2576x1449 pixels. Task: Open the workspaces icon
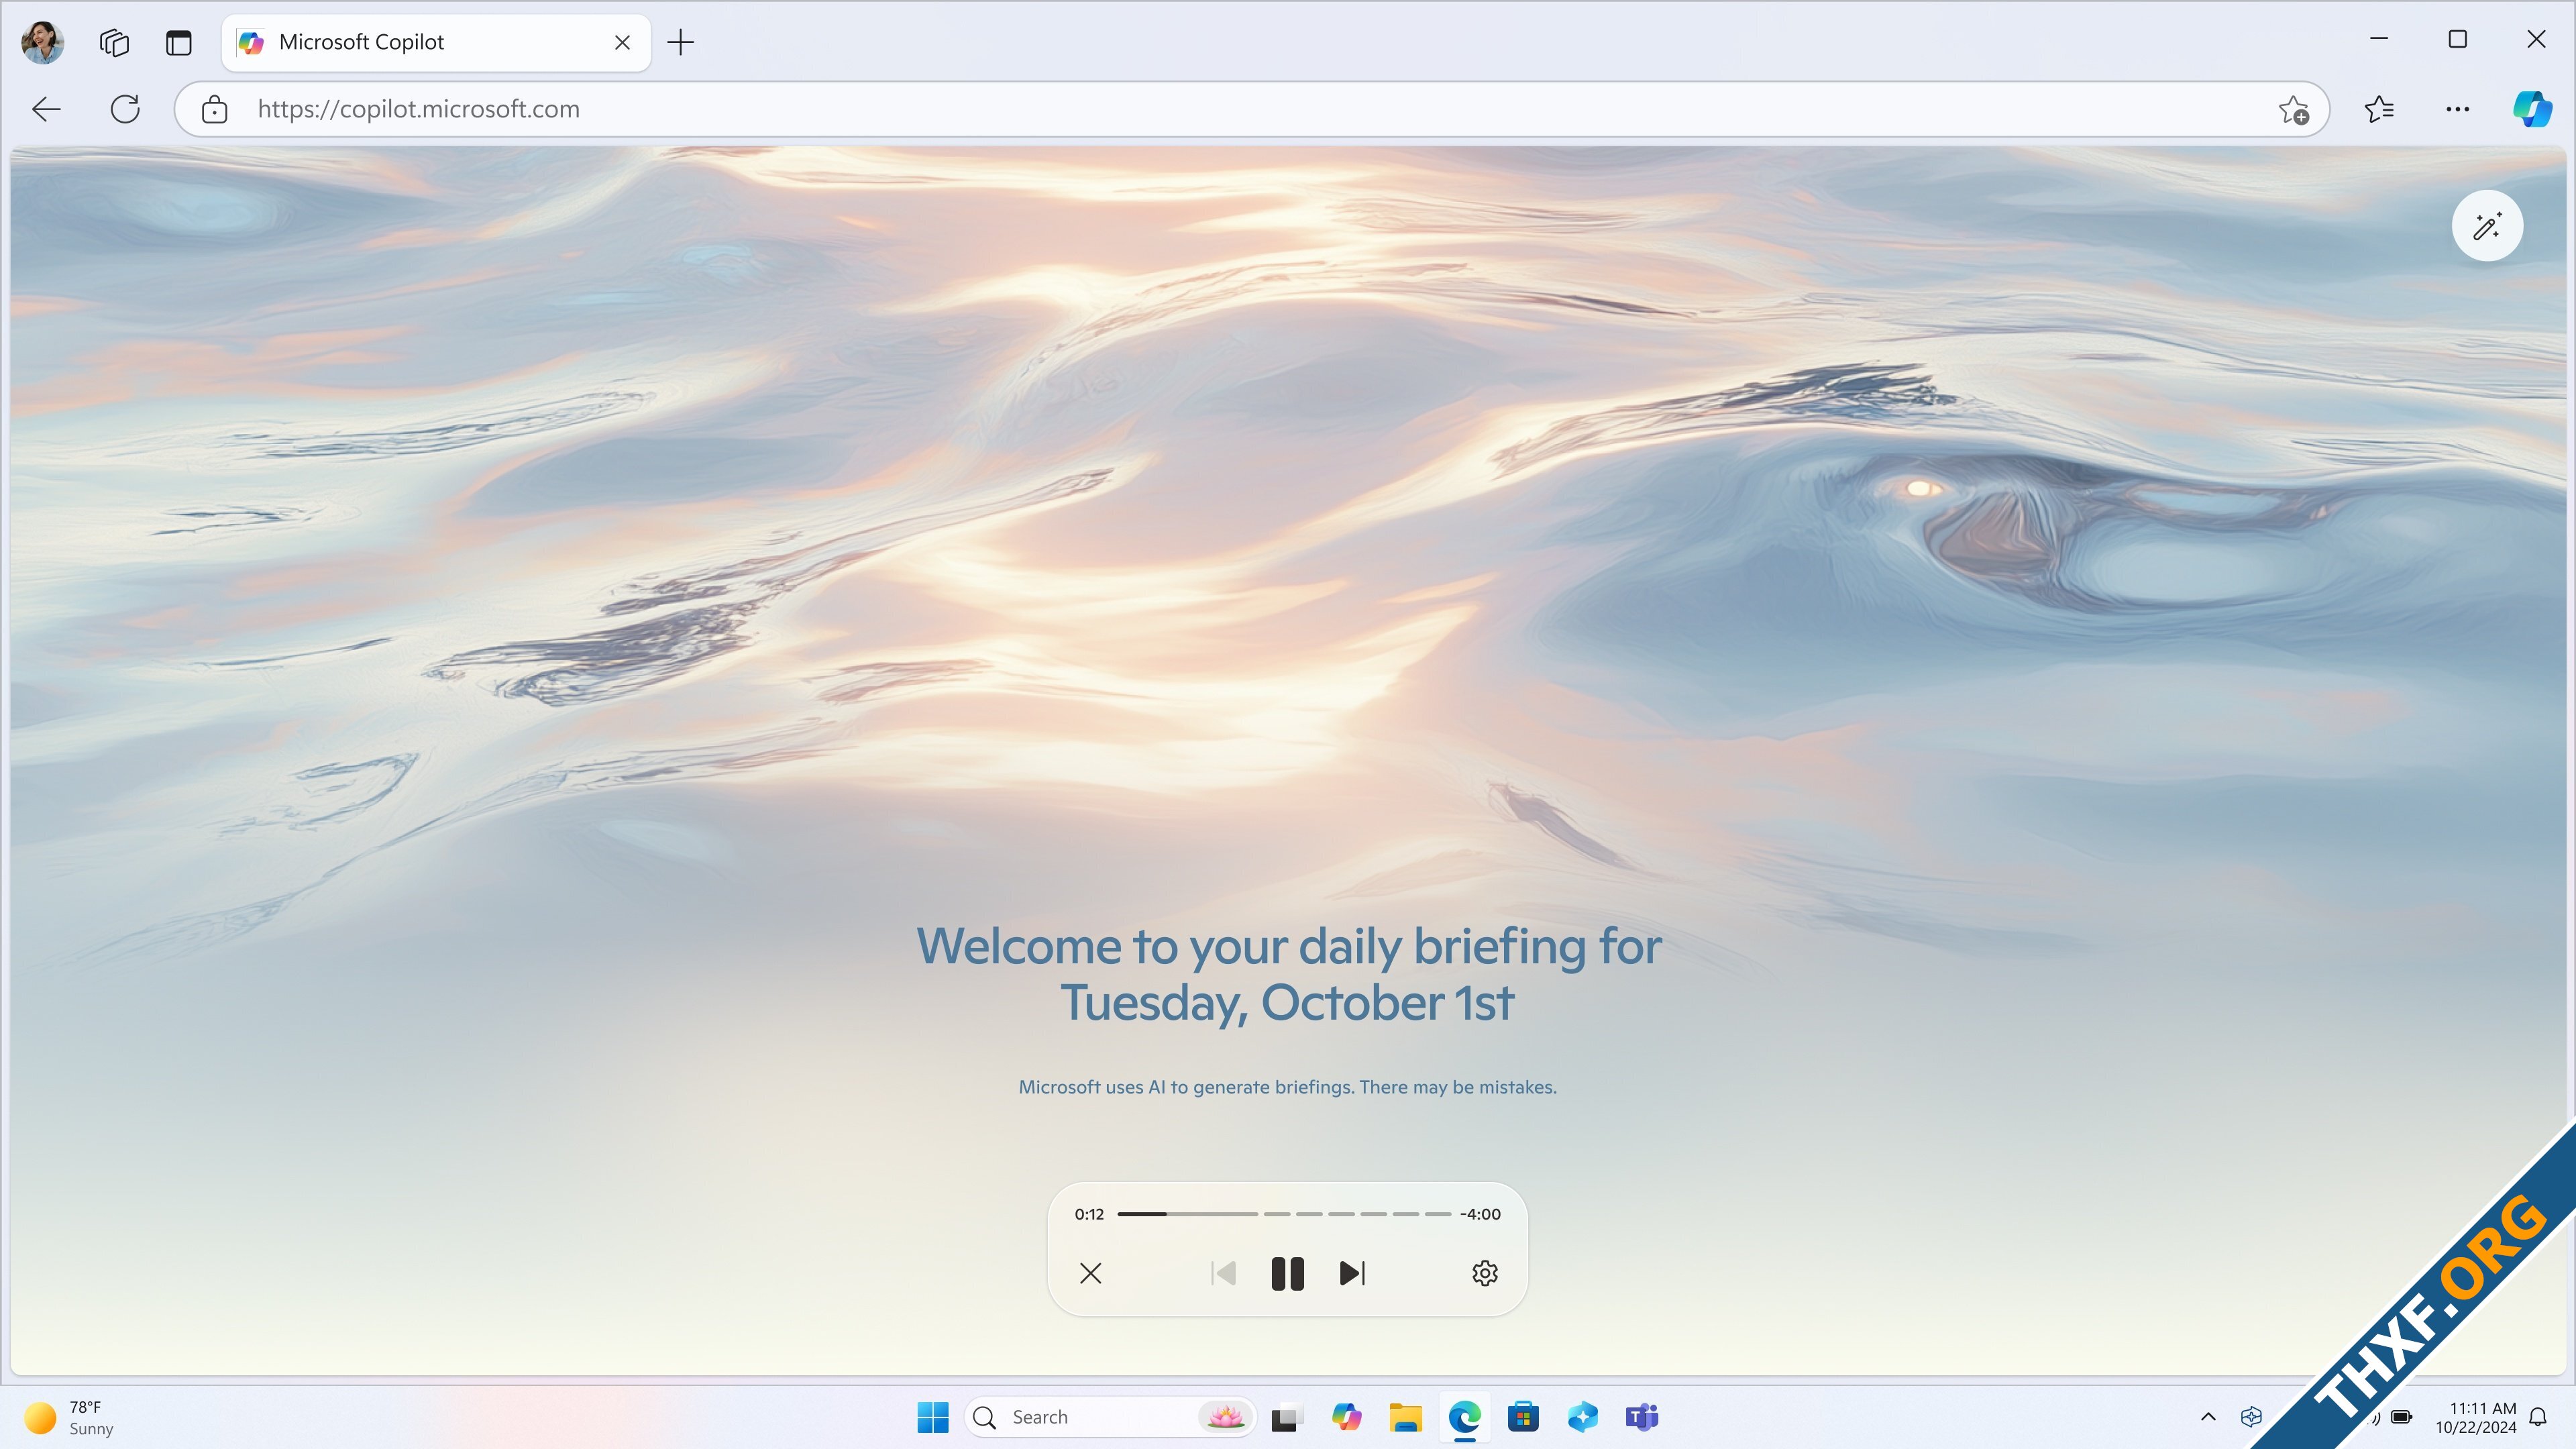[115, 42]
